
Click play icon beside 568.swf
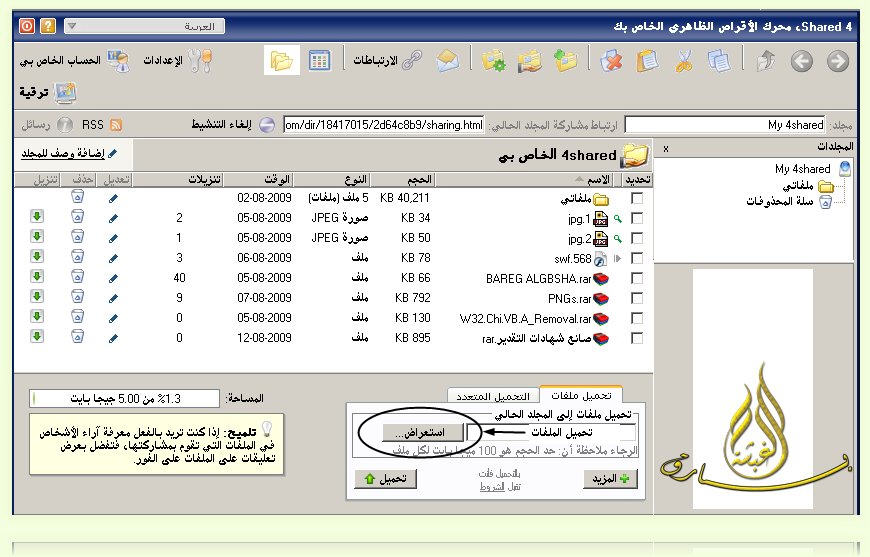(x=618, y=259)
